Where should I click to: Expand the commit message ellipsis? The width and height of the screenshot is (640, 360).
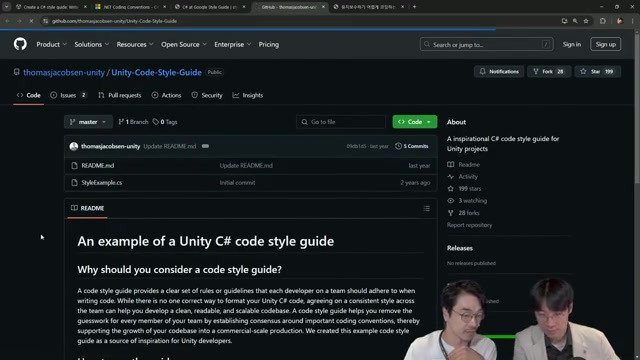click(x=205, y=146)
